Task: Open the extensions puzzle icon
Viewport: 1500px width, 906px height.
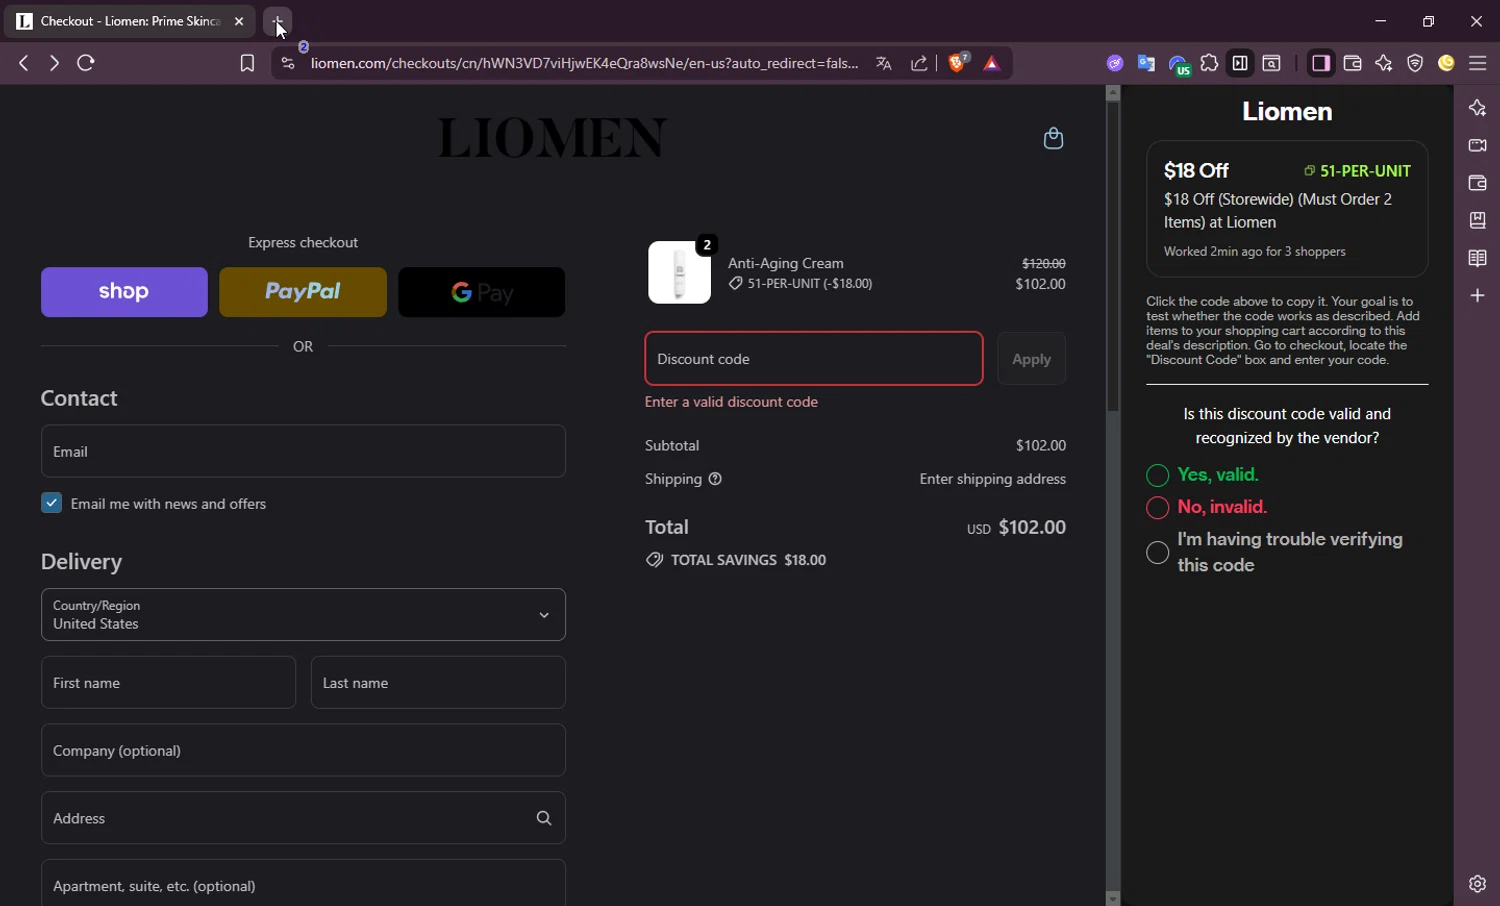Action: click(x=1209, y=63)
